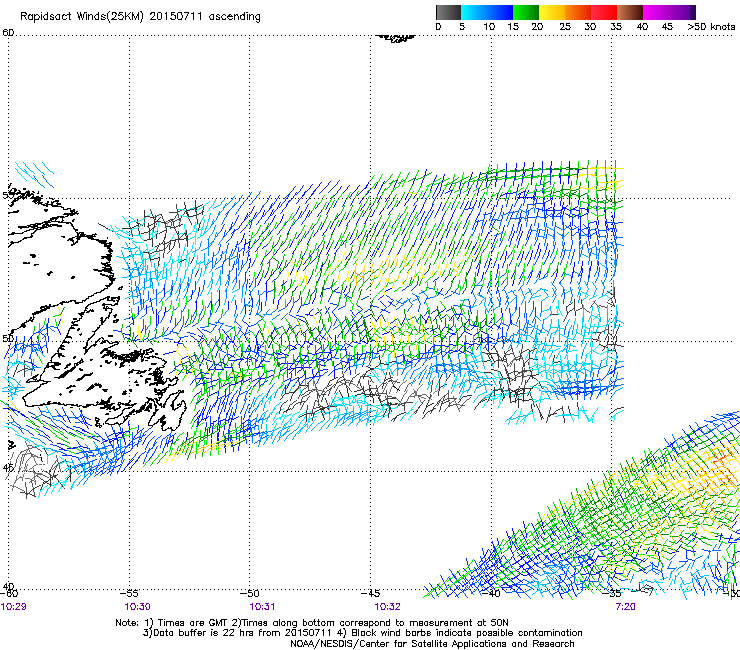The height and width of the screenshot is (650, 740).
Task: Pick the orange 25-30 knots color band
Action: tap(578, 12)
